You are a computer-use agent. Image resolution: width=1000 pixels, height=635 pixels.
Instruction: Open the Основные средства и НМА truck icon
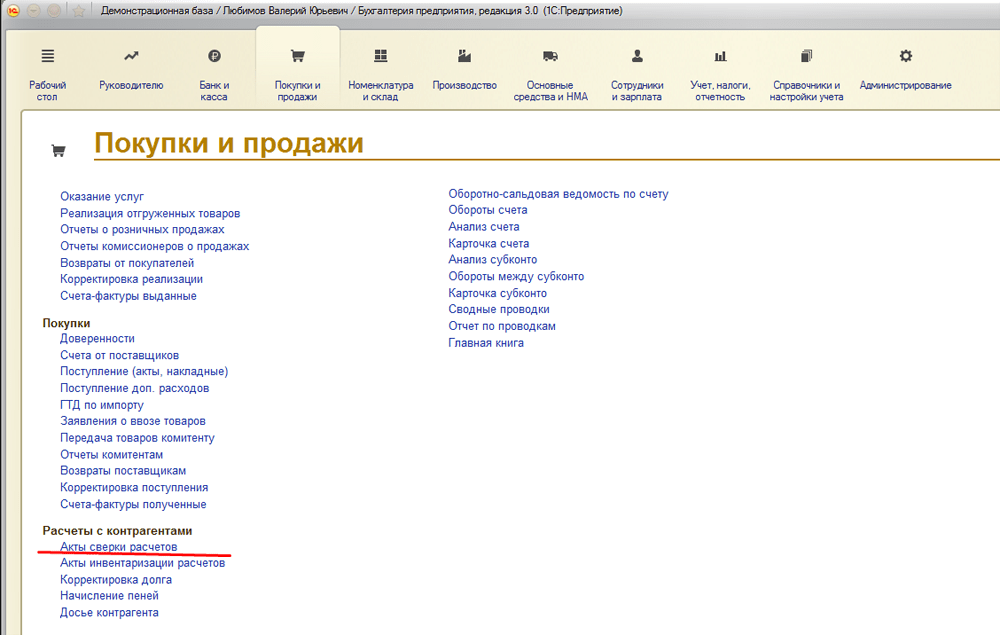[550, 56]
